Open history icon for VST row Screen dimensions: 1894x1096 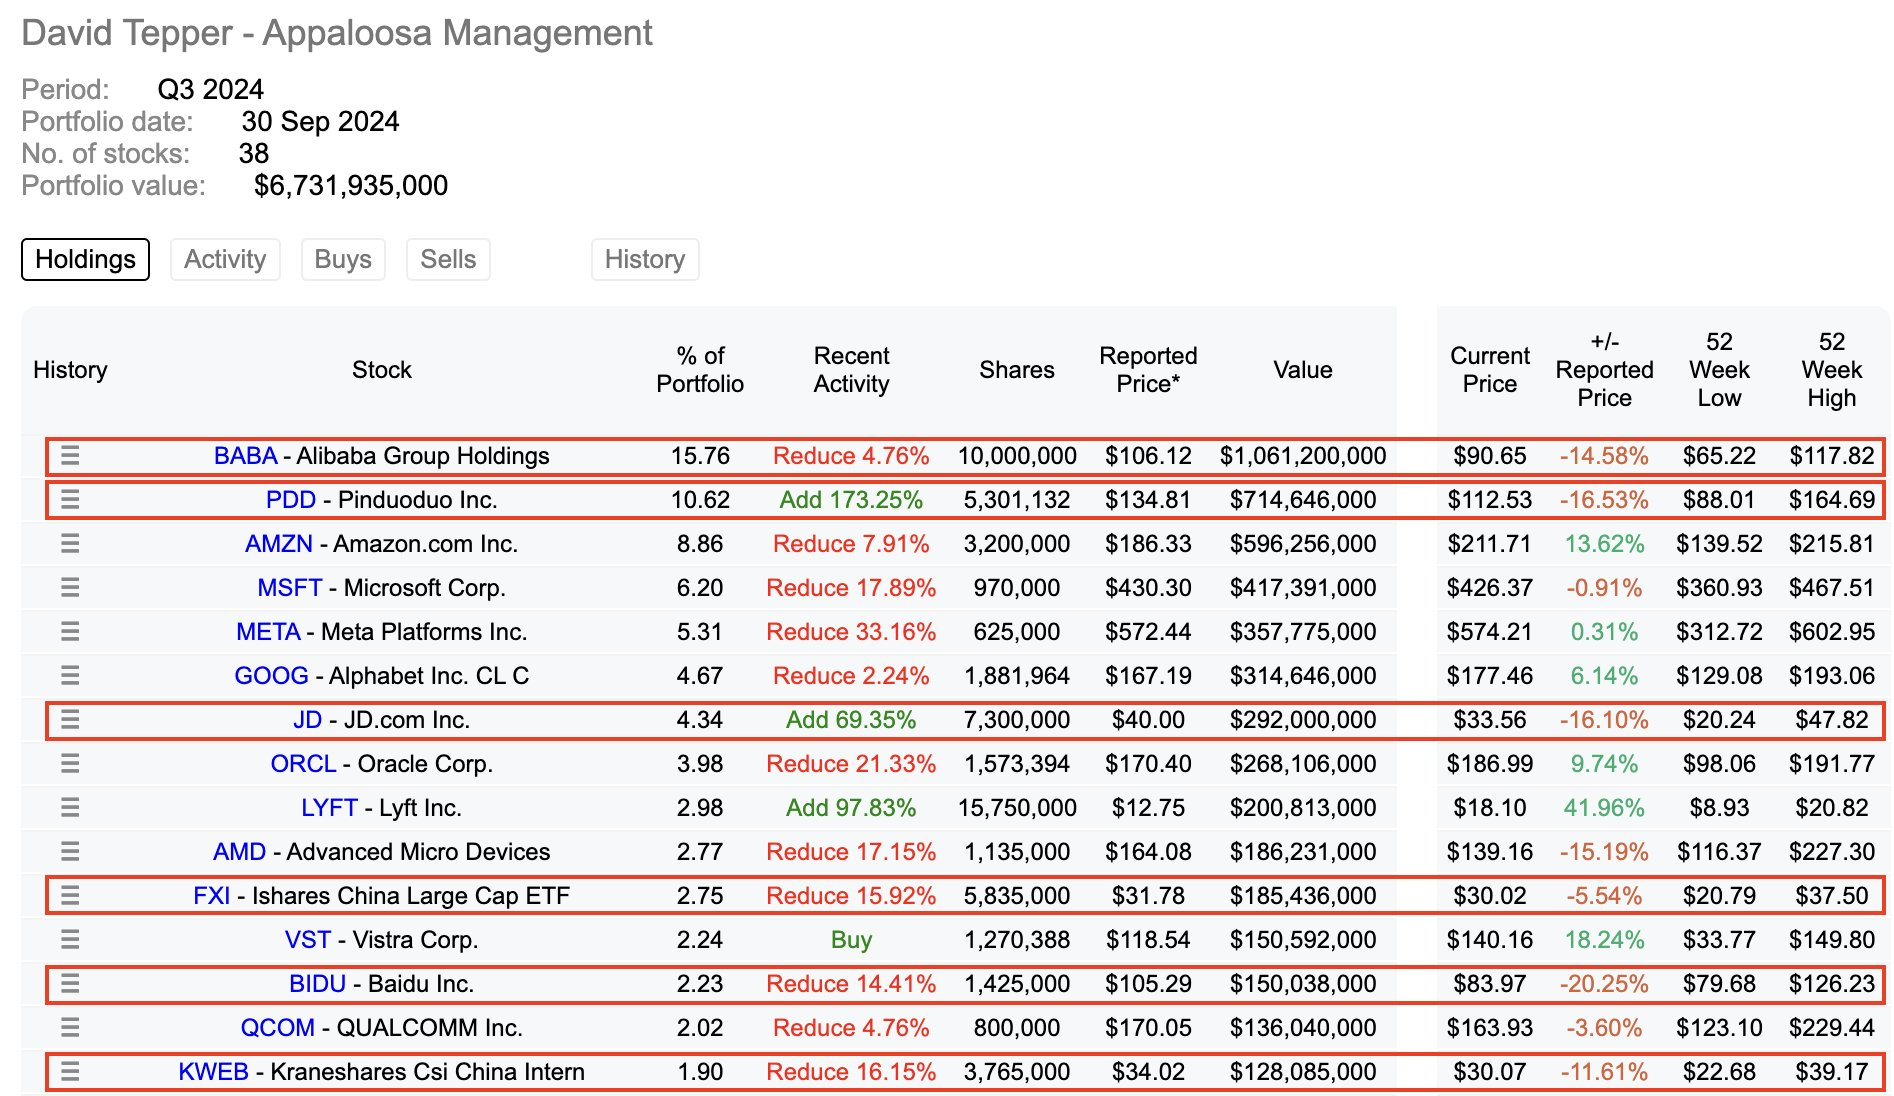click(x=70, y=940)
